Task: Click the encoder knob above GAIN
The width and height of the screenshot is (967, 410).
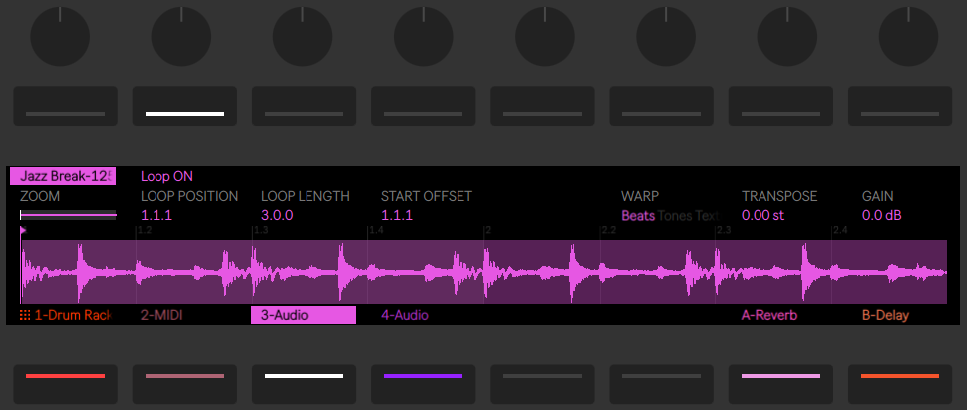Action: (x=908, y=37)
